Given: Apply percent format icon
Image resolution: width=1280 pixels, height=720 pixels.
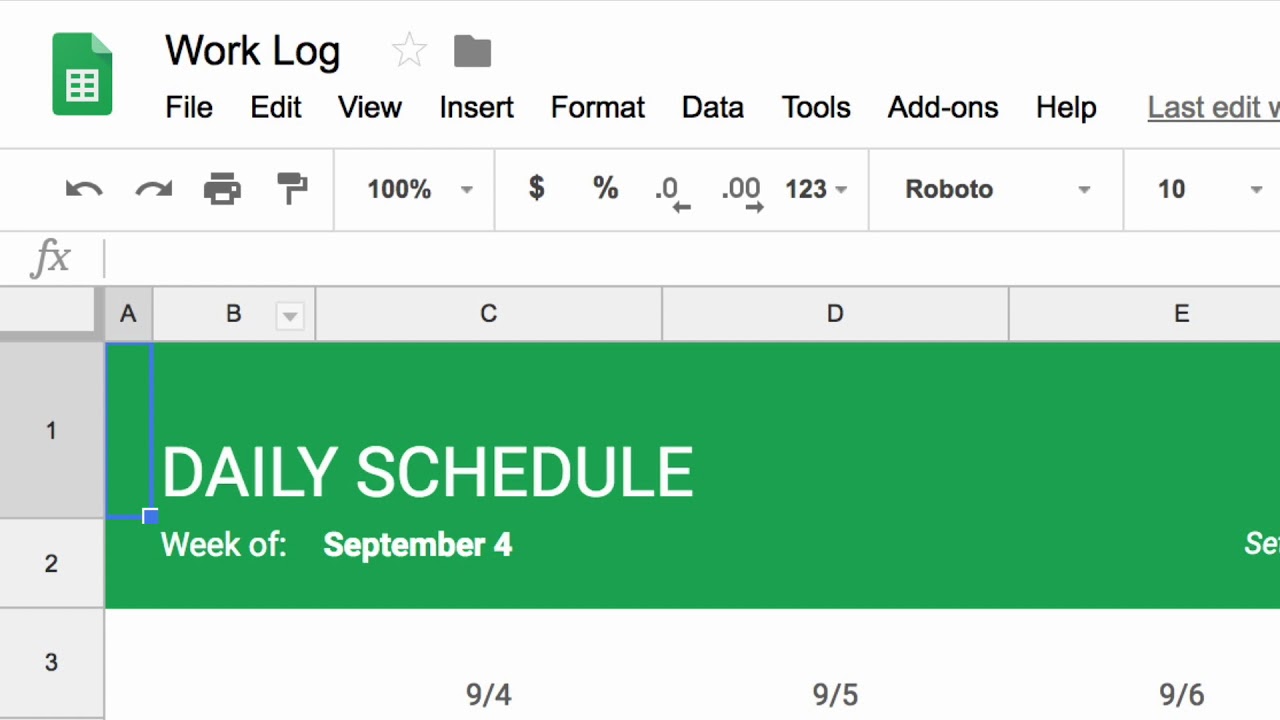Looking at the screenshot, I should (605, 188).
